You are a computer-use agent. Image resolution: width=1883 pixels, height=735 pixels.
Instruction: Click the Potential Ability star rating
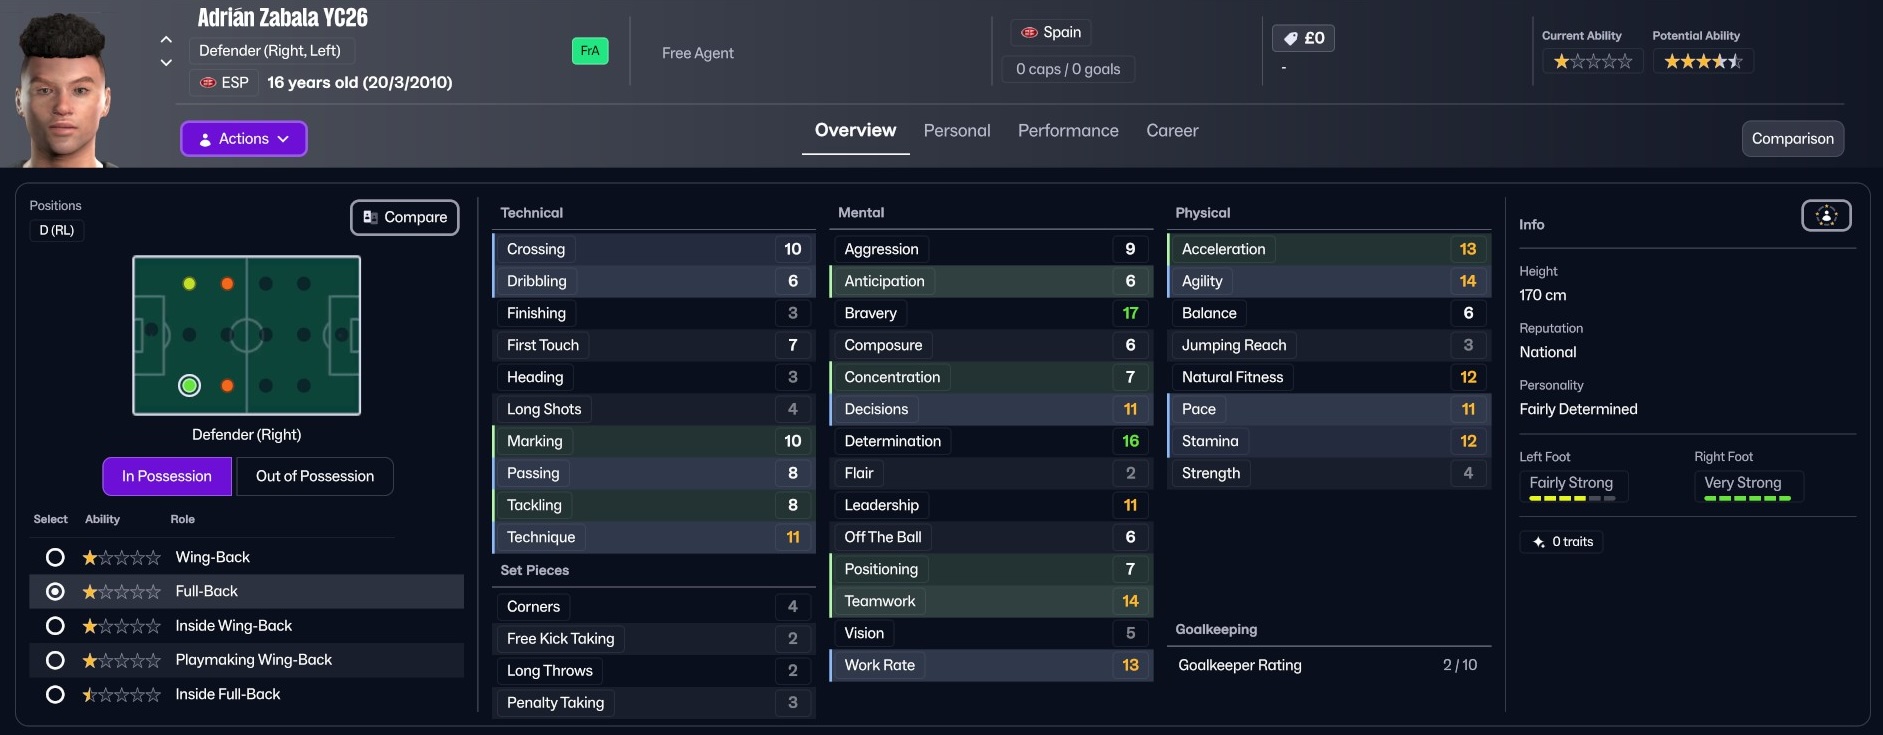1702,61
